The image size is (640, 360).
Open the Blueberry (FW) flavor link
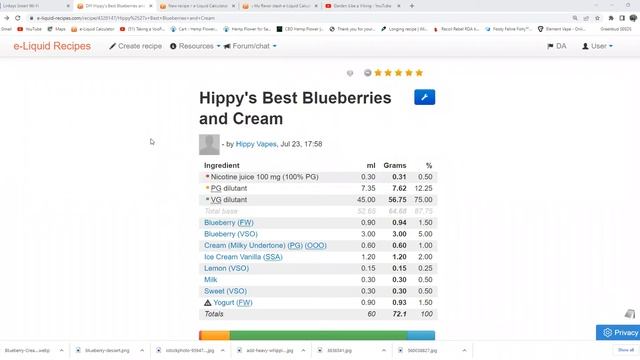(x=229, y=222)
